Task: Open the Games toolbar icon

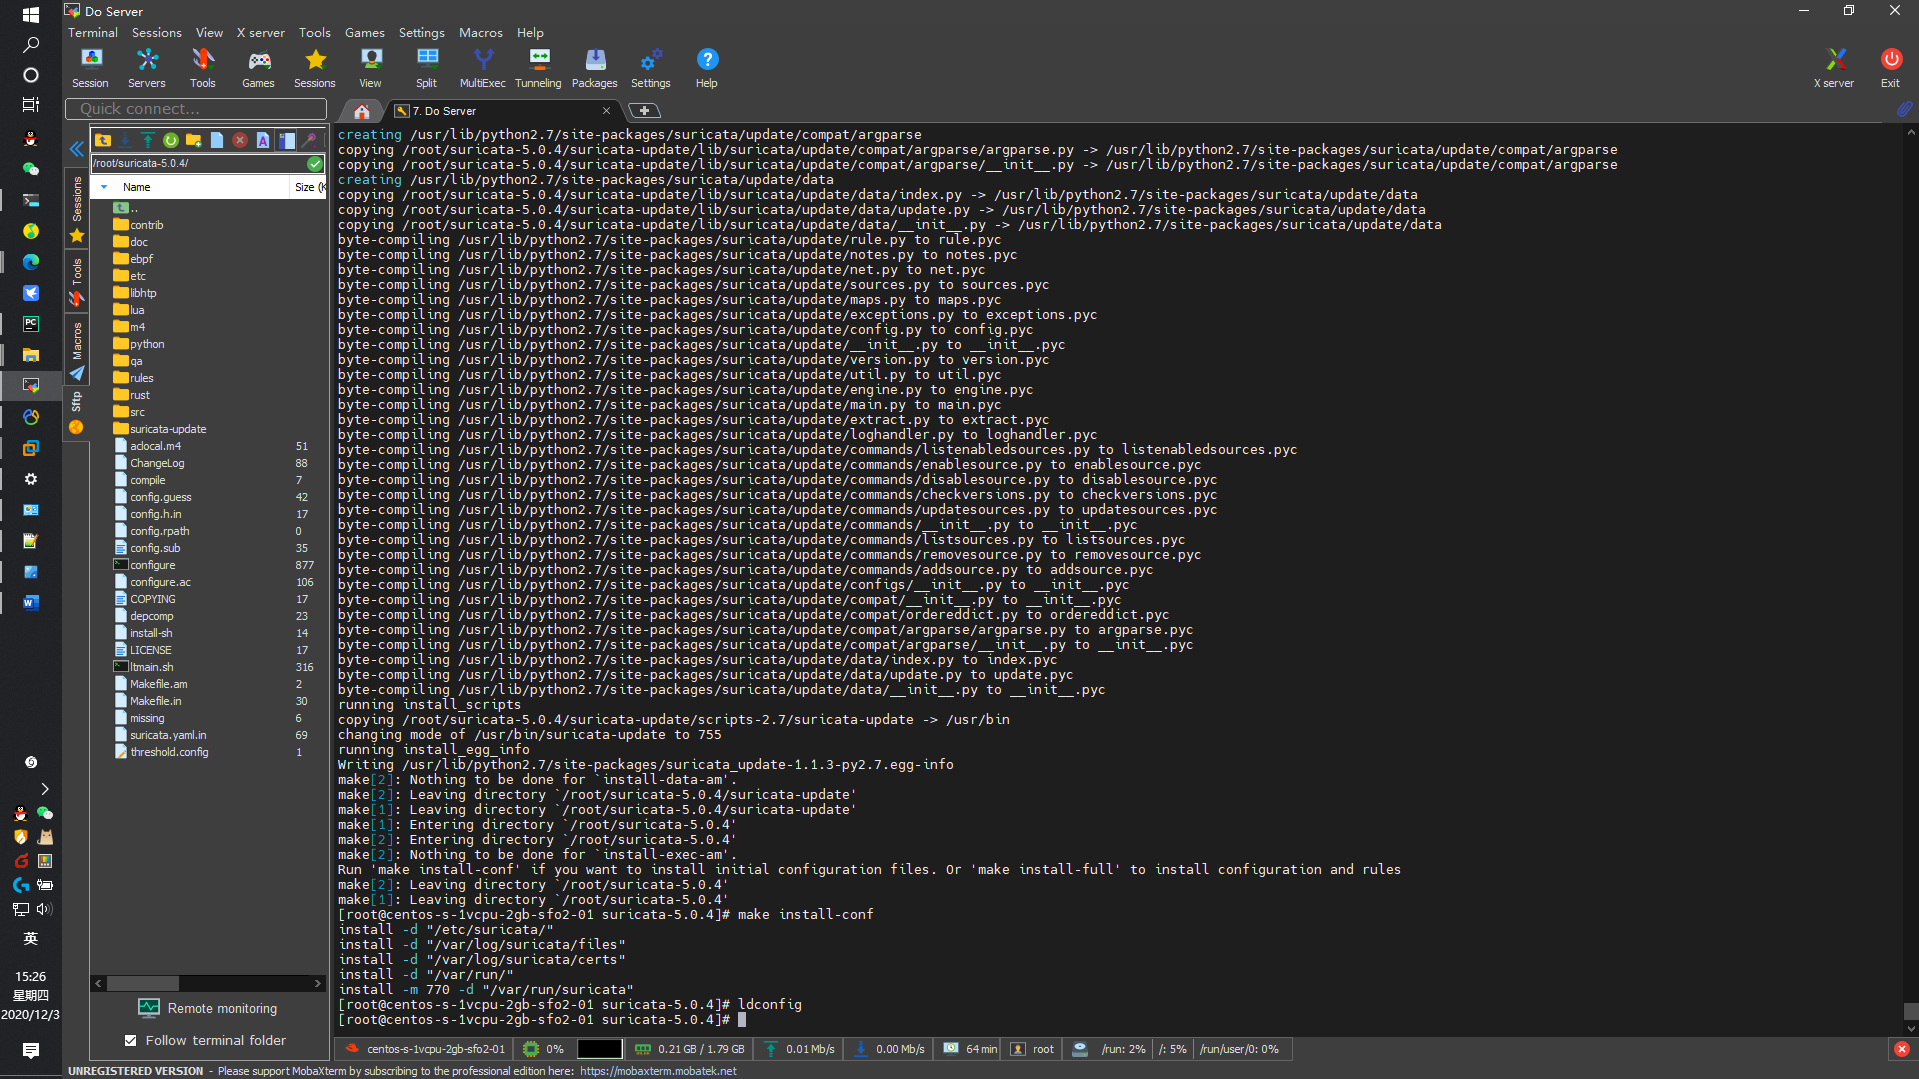Action: [x=258, y=68]
